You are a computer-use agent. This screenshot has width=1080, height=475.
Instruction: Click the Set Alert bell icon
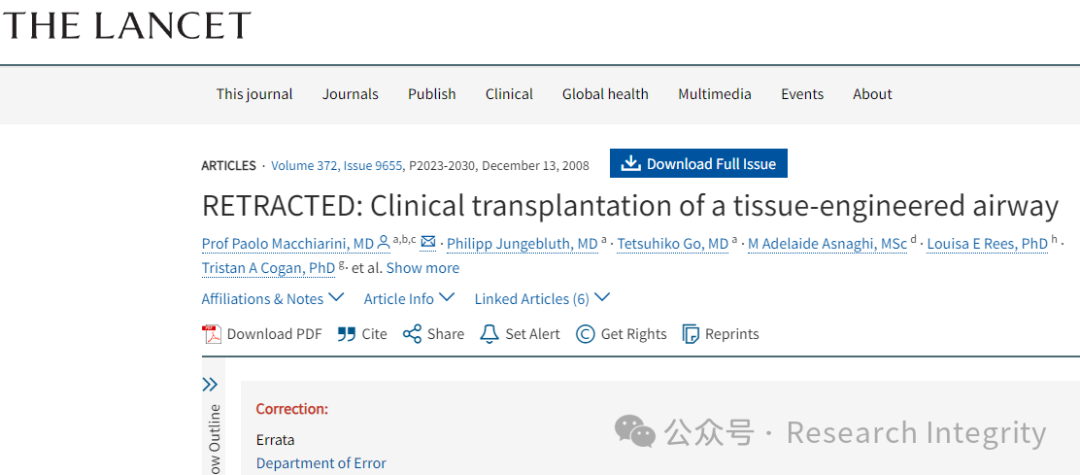(x=489, y=335)
